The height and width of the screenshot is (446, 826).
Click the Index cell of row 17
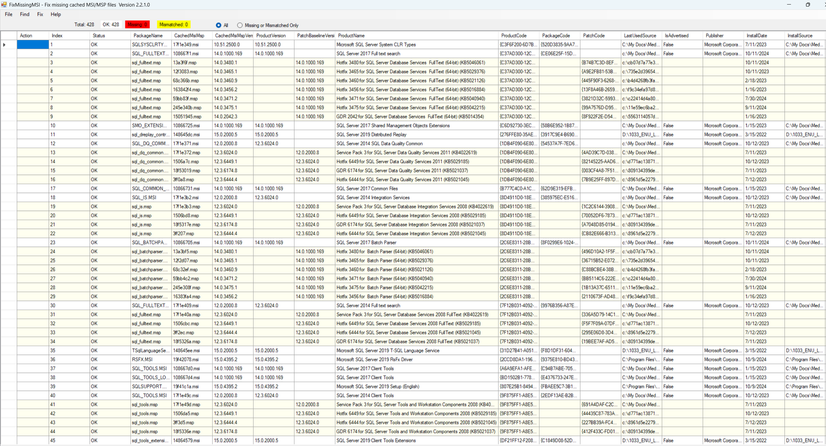click(69, 189)
